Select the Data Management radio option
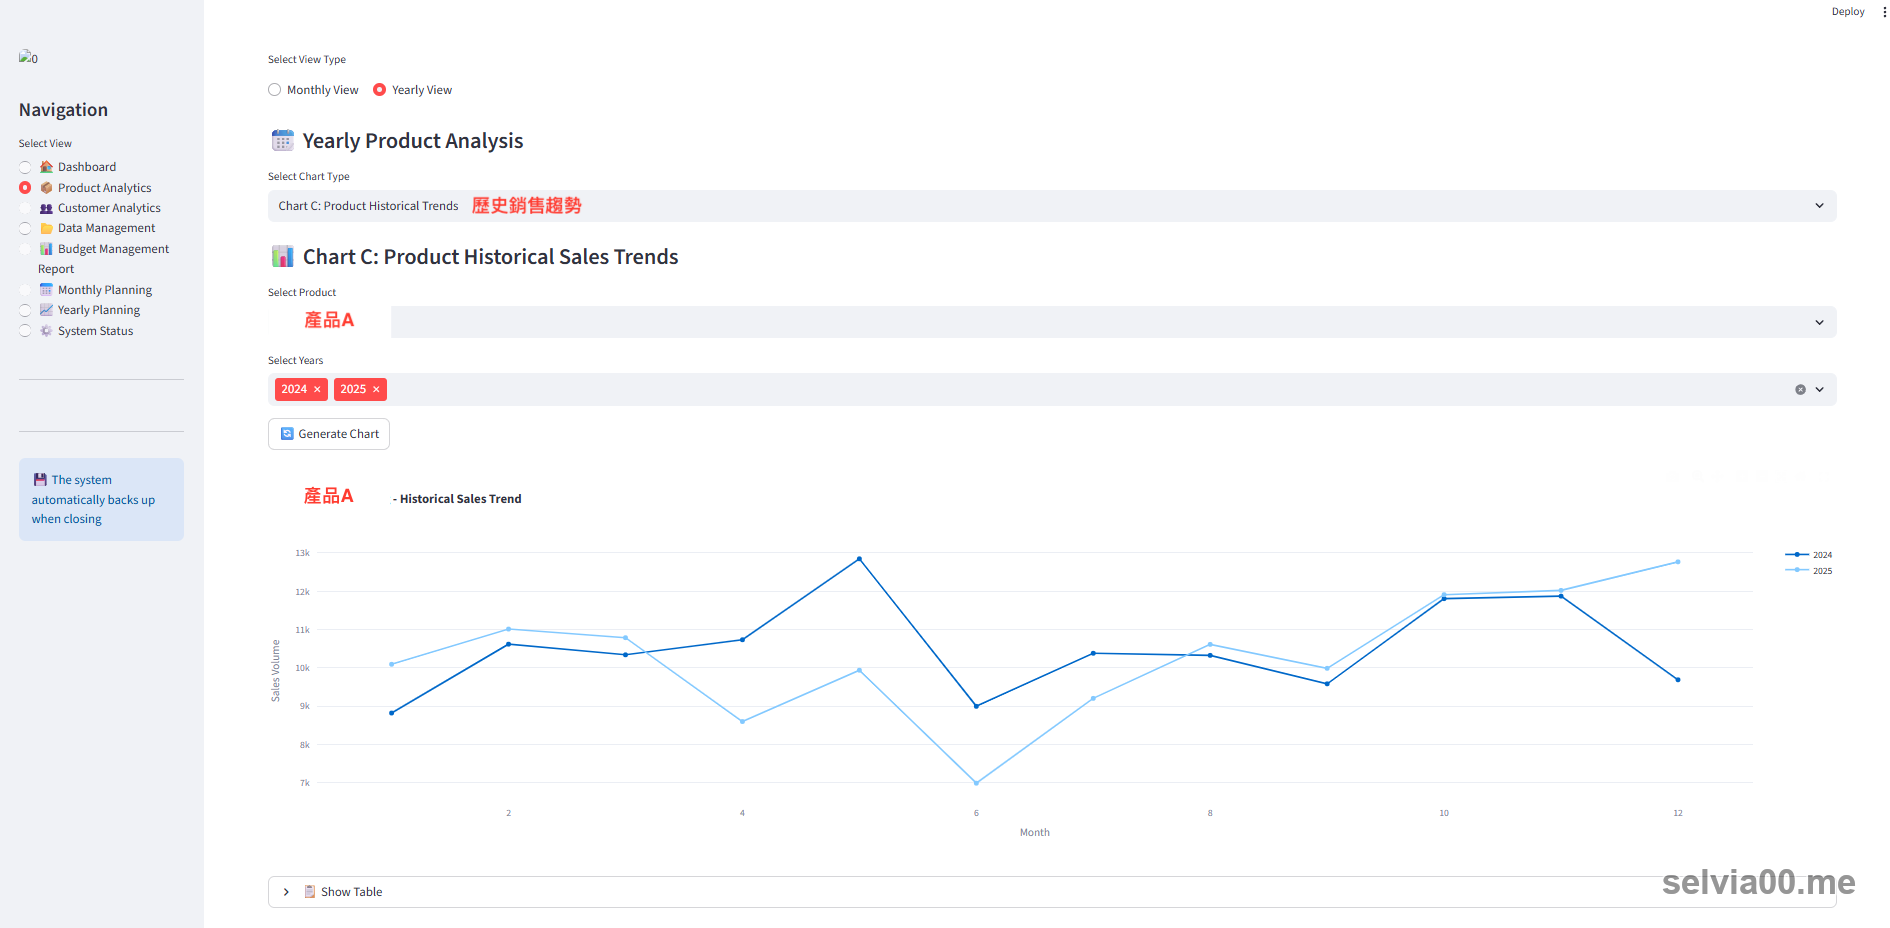 point(25,228)
